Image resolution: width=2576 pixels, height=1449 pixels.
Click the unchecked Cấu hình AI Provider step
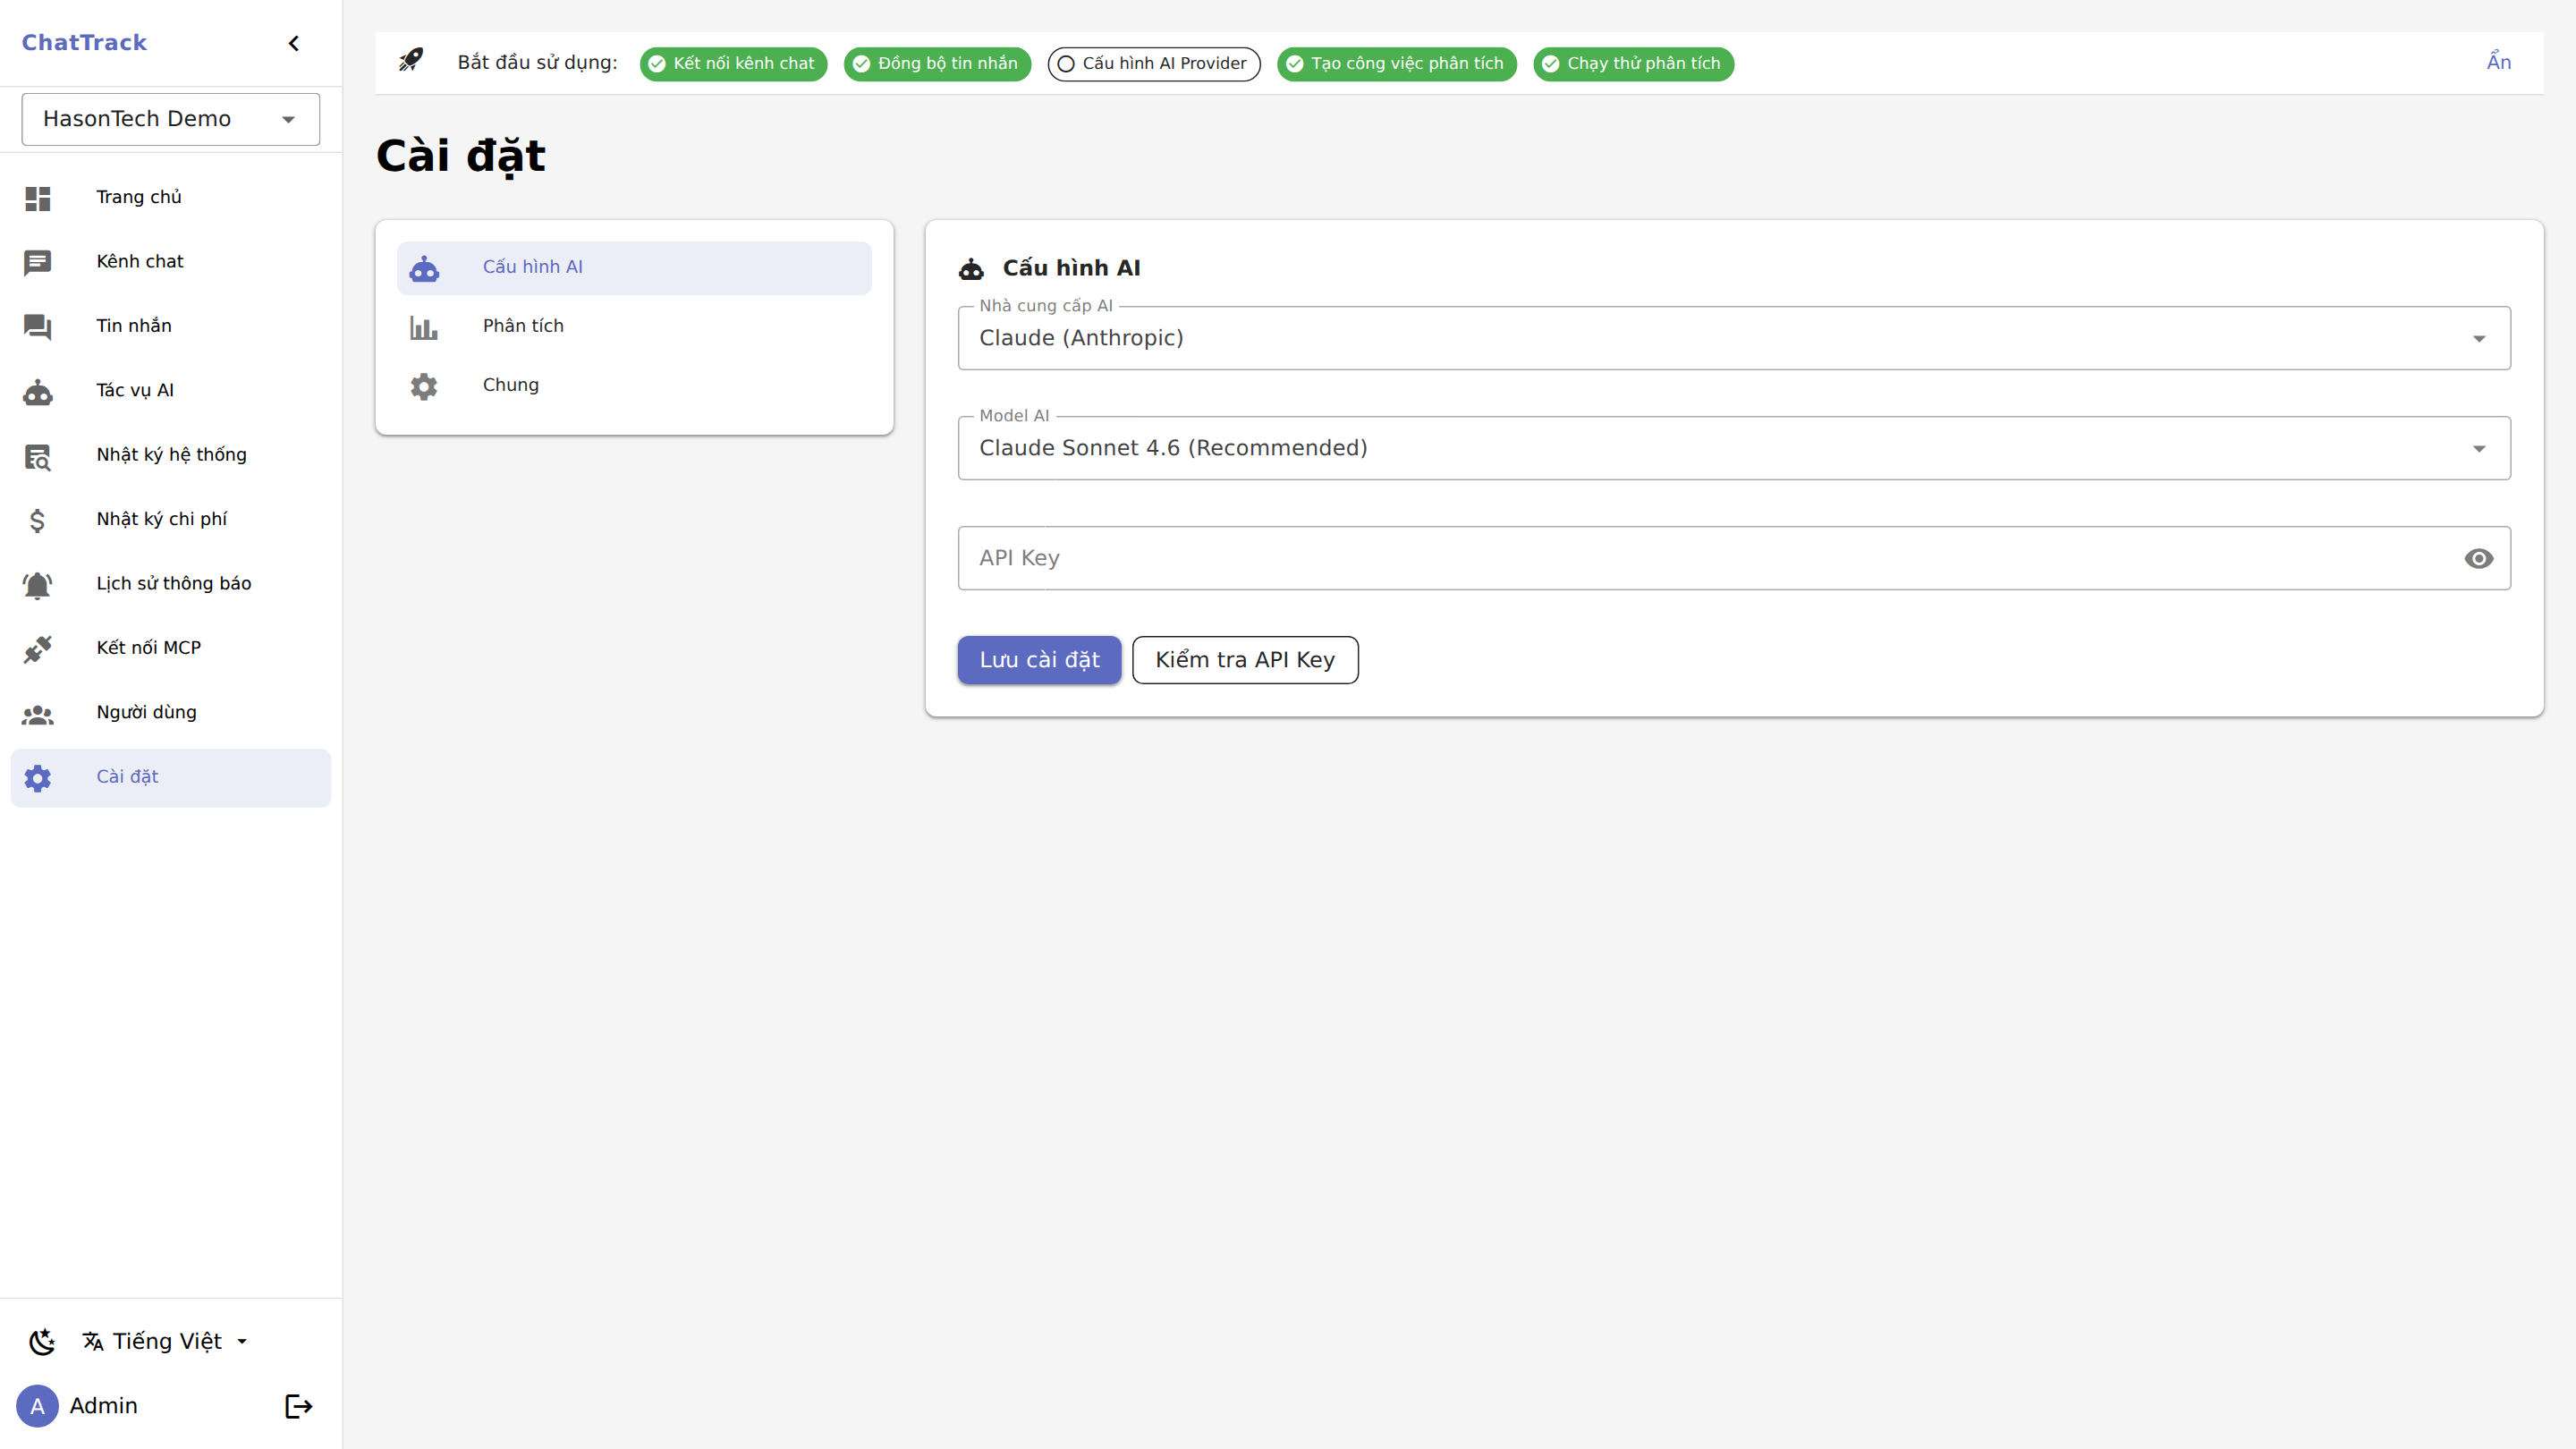pyautogui.click(x=1153, y=64)
